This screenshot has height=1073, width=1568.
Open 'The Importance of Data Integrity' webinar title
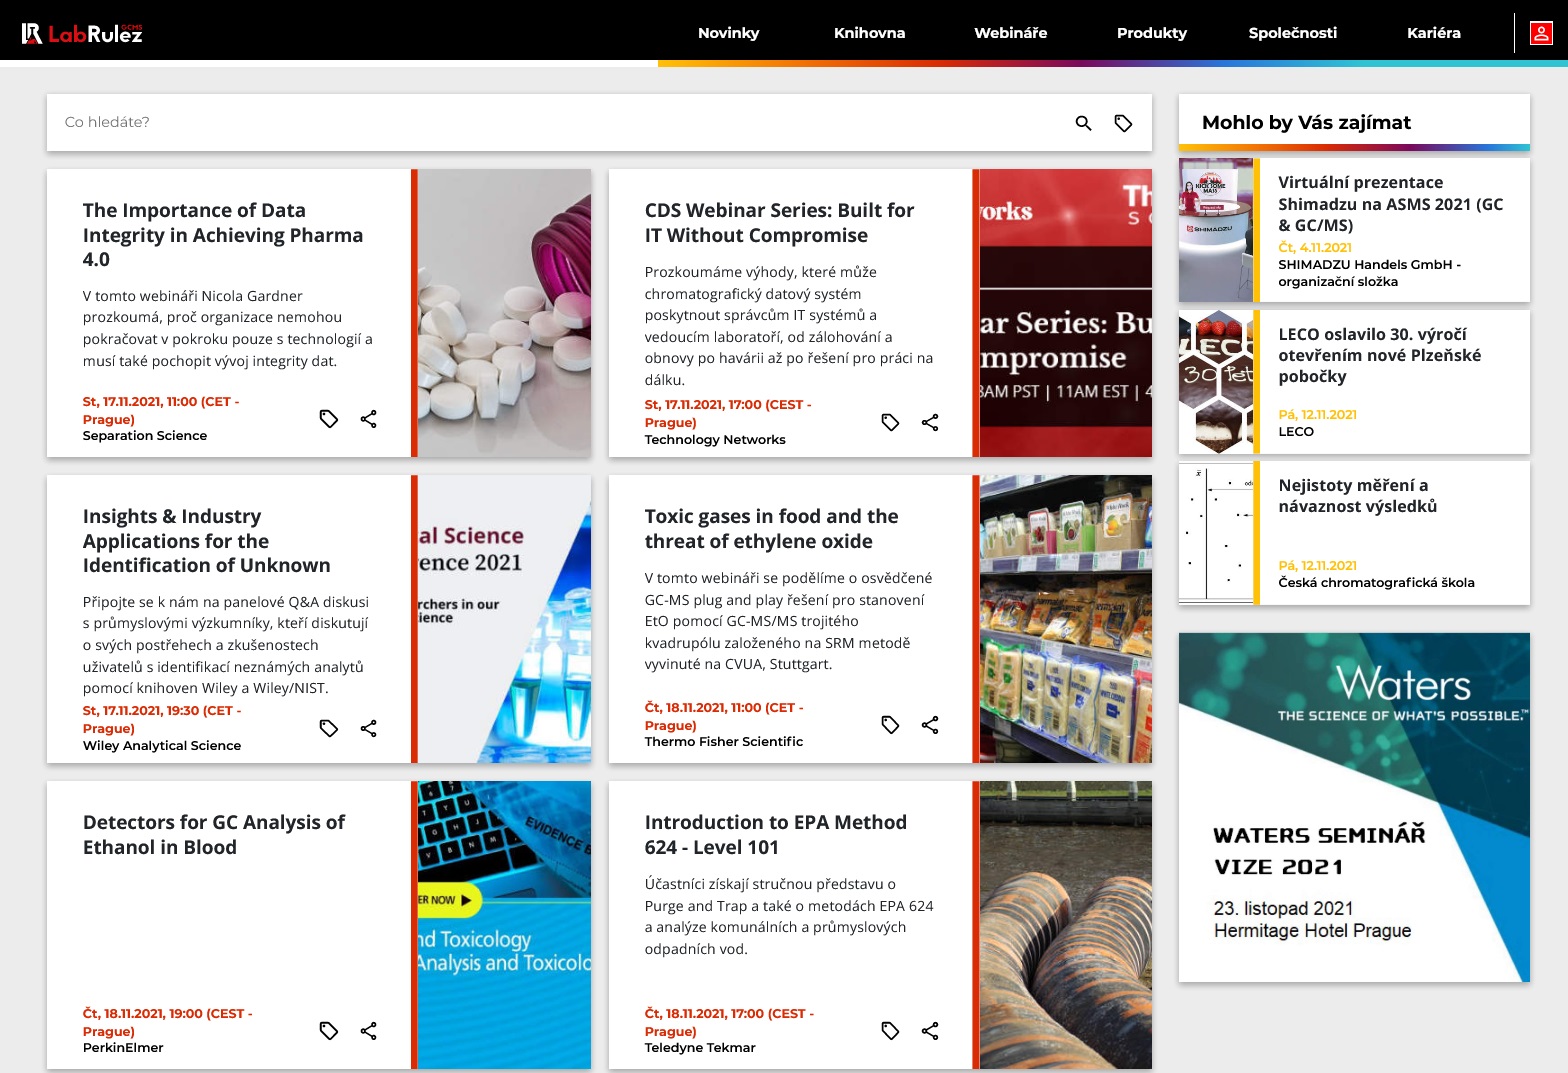click(223, 235)
